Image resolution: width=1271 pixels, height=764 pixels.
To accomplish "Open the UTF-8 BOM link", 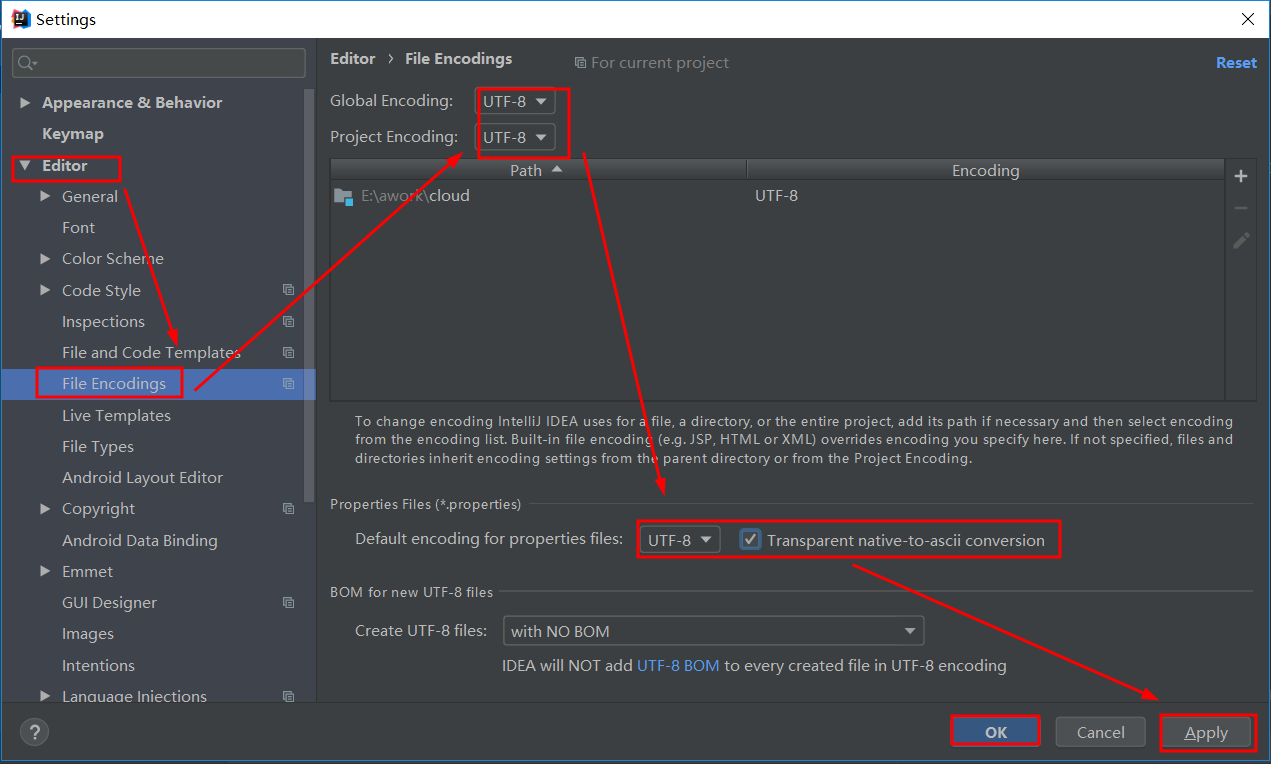I will pos(678,665).
